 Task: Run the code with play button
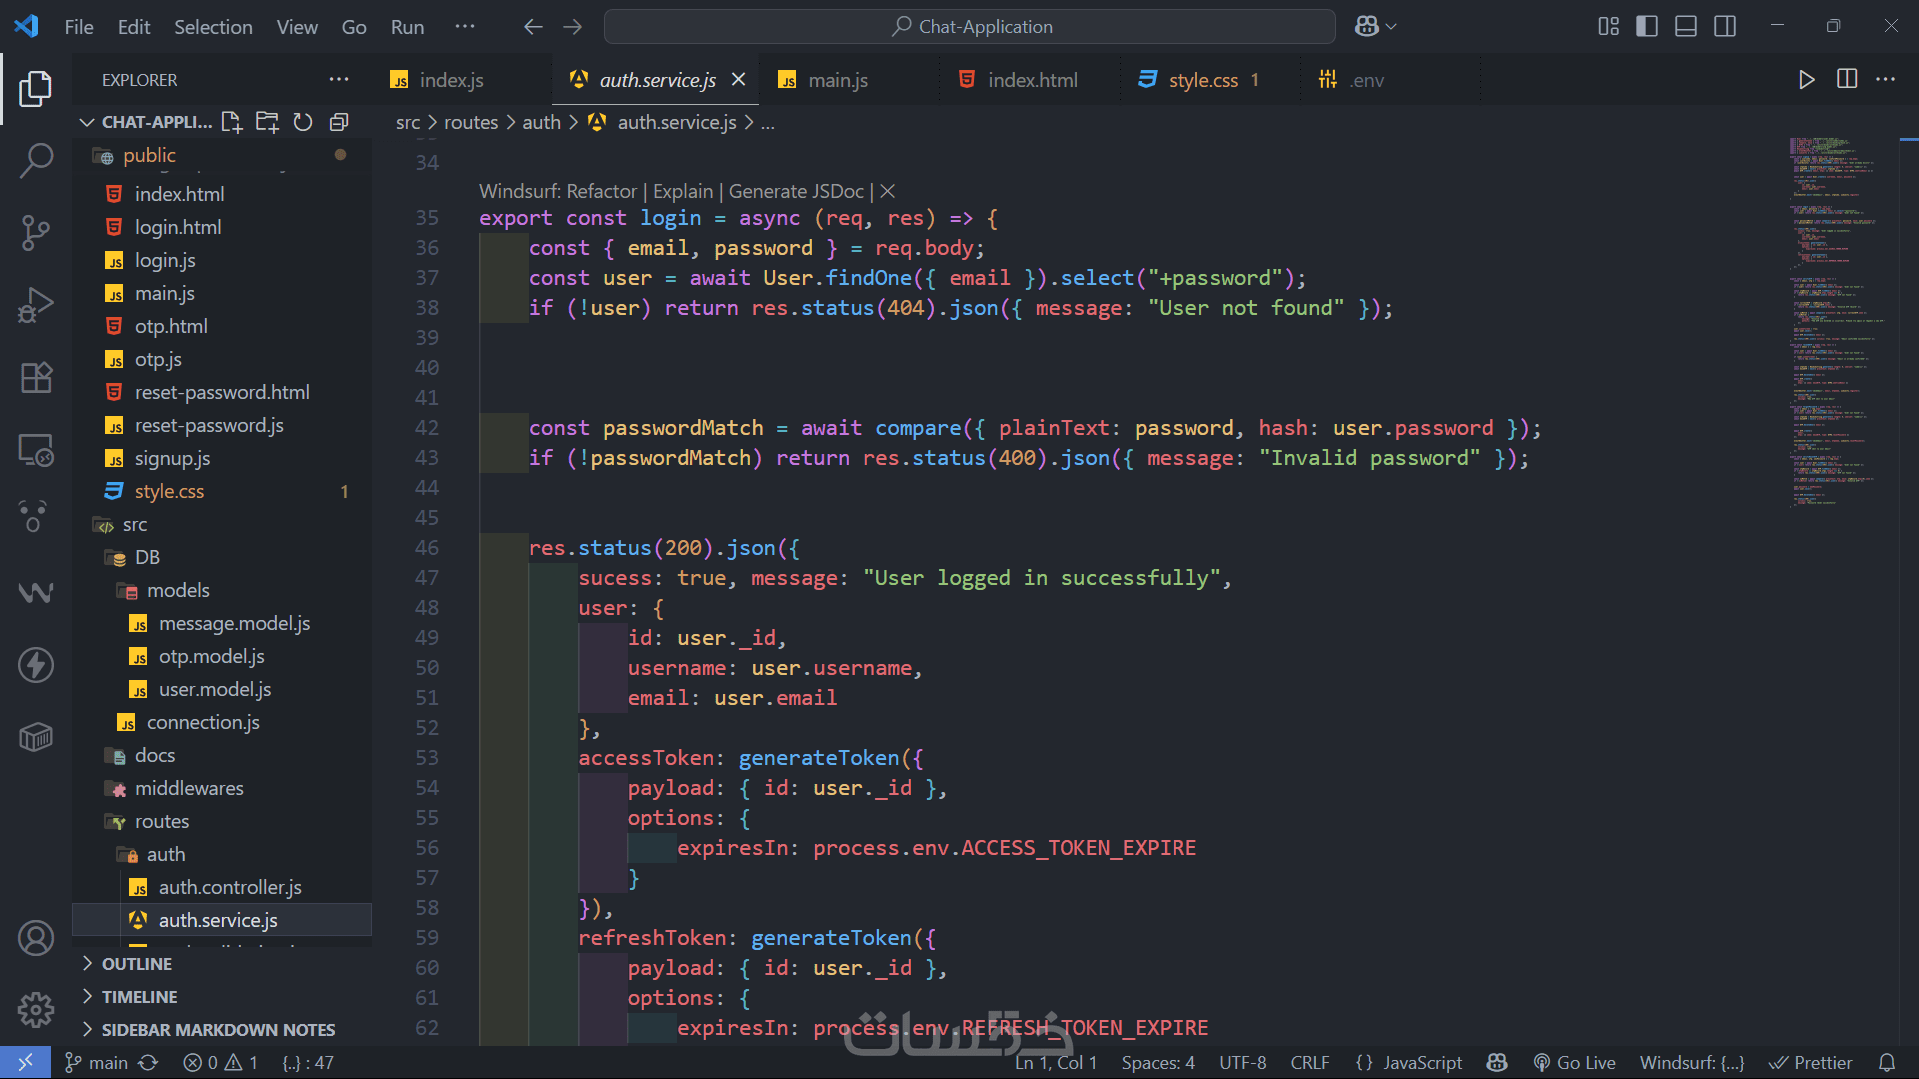coord(1806,80)
